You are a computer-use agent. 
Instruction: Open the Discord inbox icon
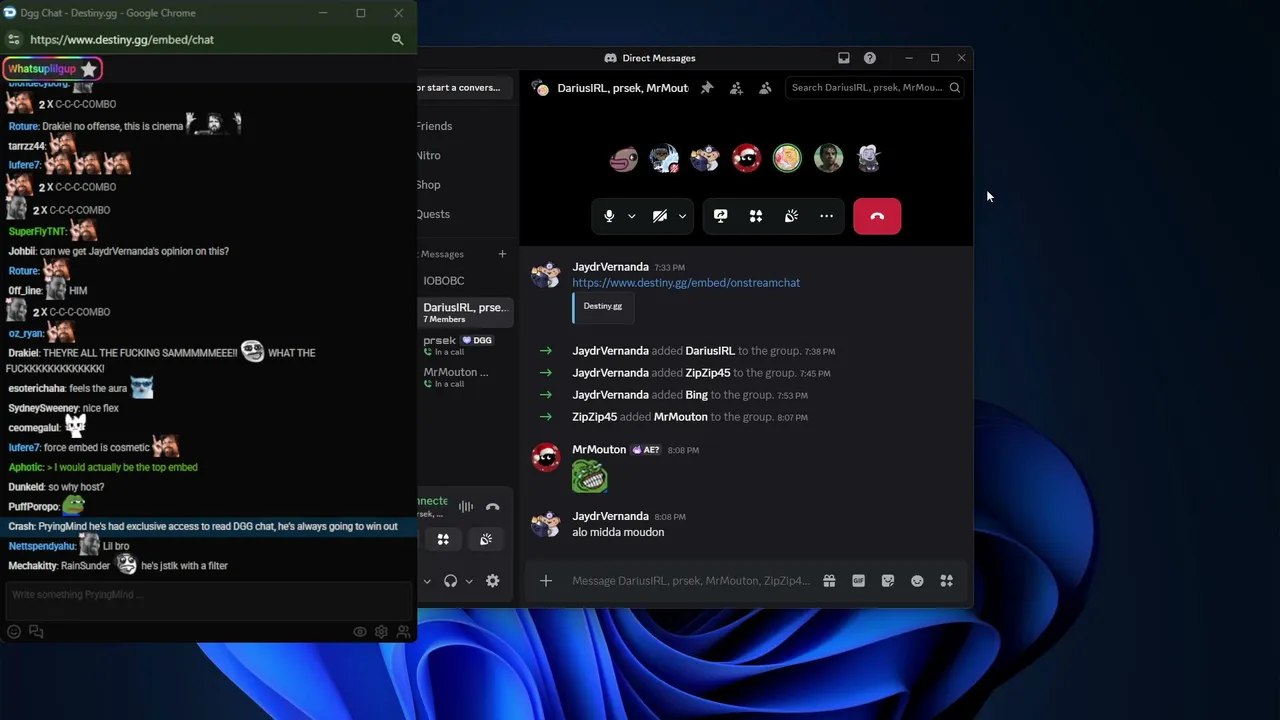coord(844,58)
